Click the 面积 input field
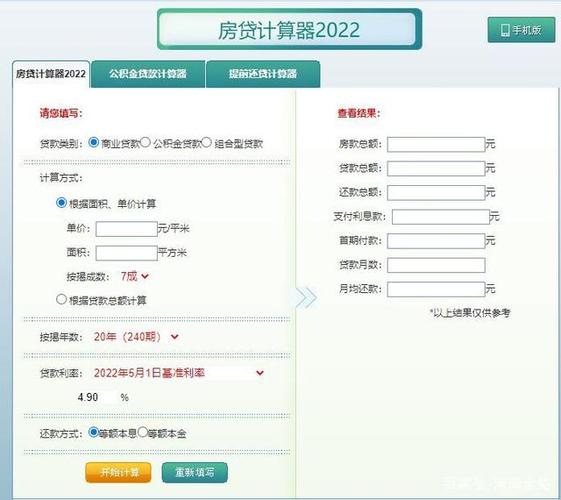Screen dimensions: 561x500 (126, 253)
